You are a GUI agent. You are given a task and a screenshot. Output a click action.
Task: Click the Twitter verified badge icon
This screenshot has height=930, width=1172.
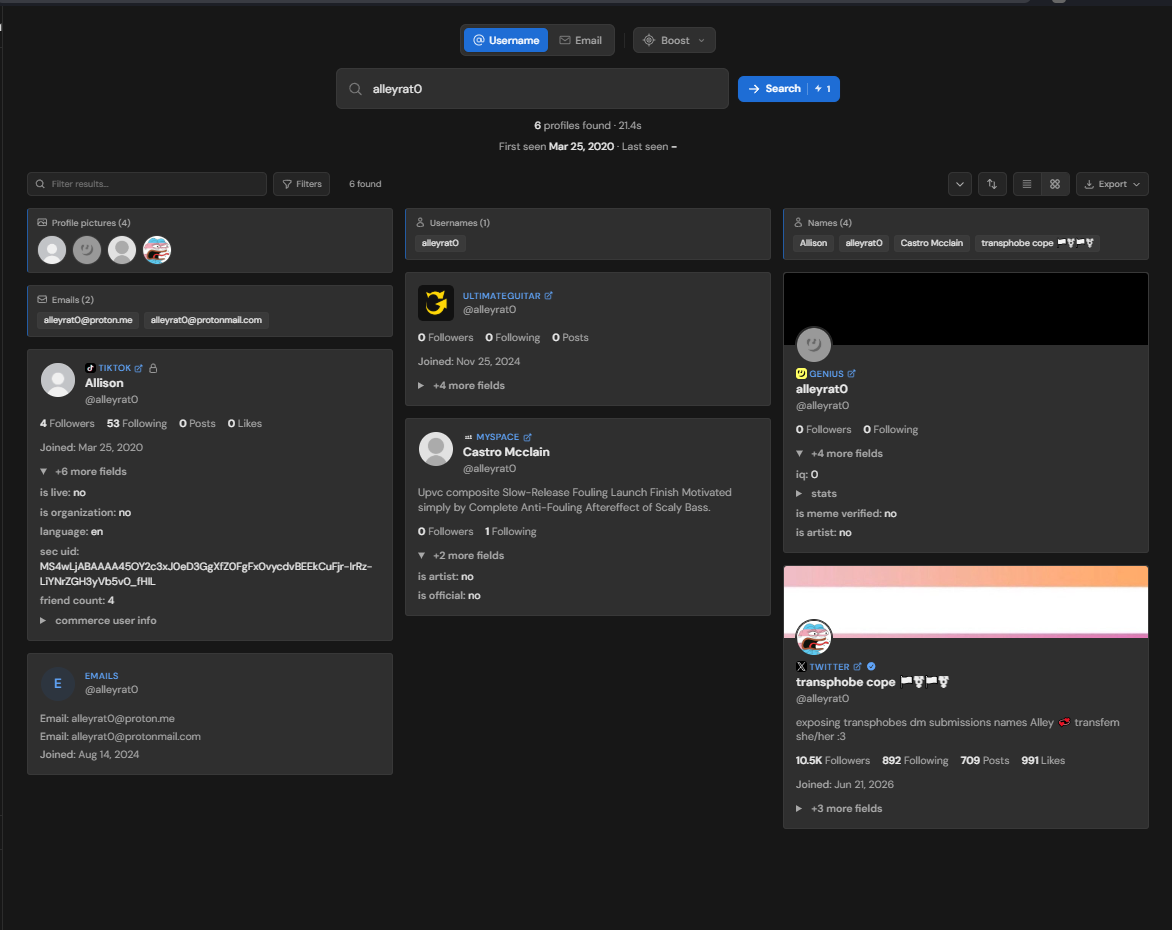872,666
